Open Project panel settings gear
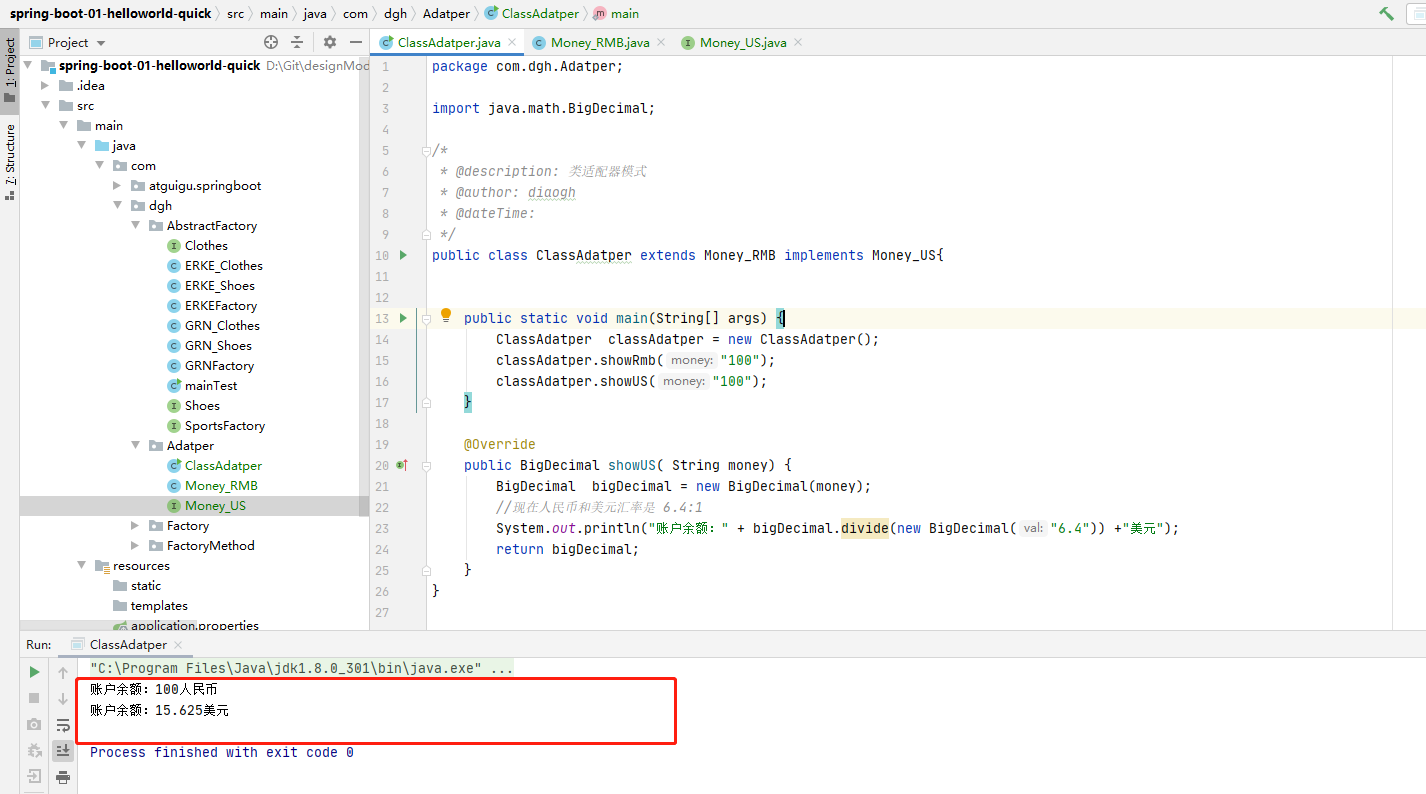The image size is (1426, 794). pyautogui.click(x=330, y=42)
